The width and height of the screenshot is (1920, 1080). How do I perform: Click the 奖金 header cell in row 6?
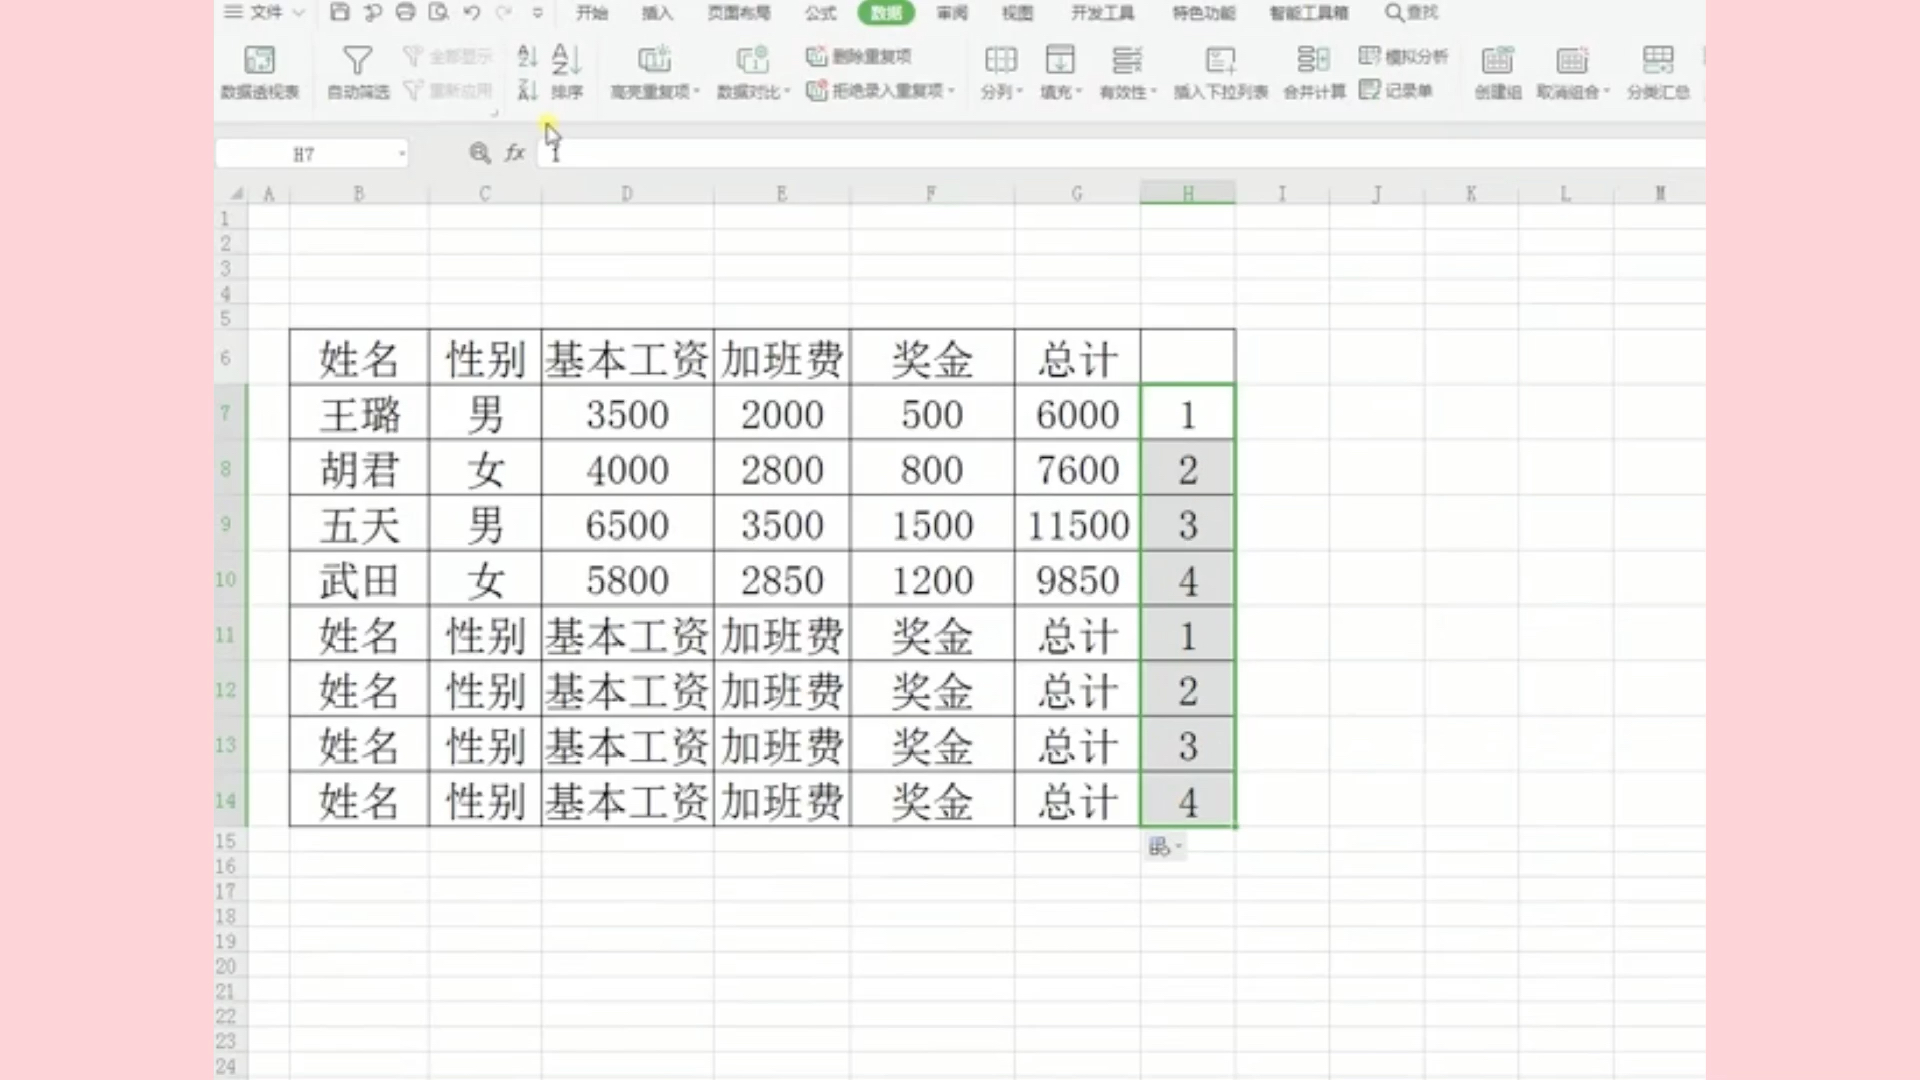(x=932, y=358)
